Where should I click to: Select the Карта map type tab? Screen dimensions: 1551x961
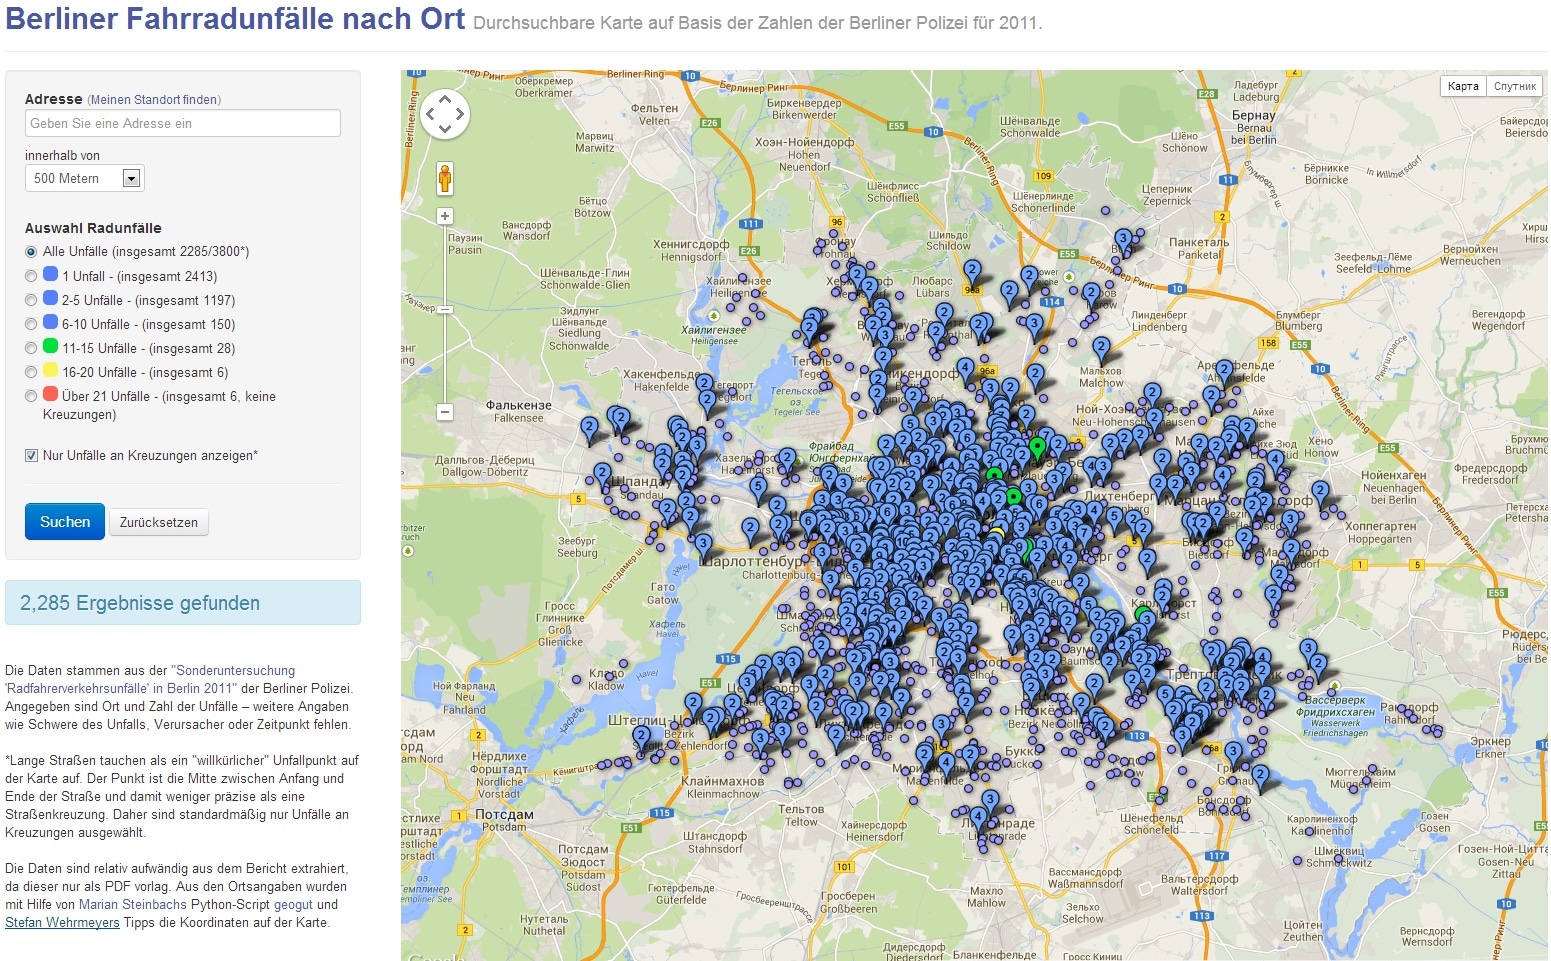click(x=1462, y=86)
